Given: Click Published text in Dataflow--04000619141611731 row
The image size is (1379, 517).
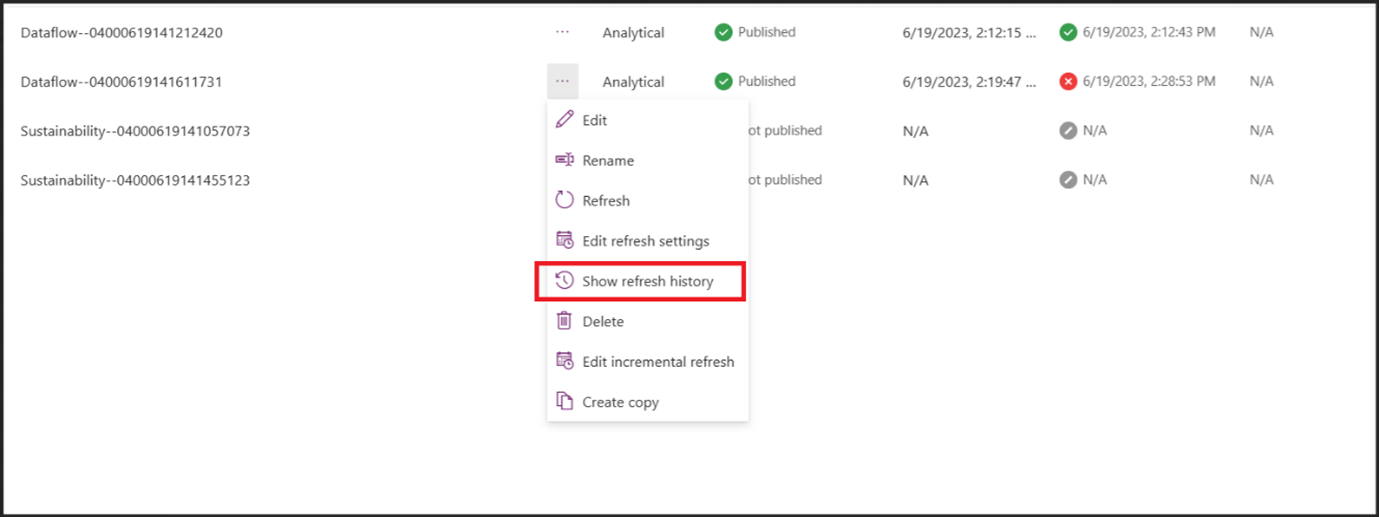Looking at the screenshot, I should (767, 81).
